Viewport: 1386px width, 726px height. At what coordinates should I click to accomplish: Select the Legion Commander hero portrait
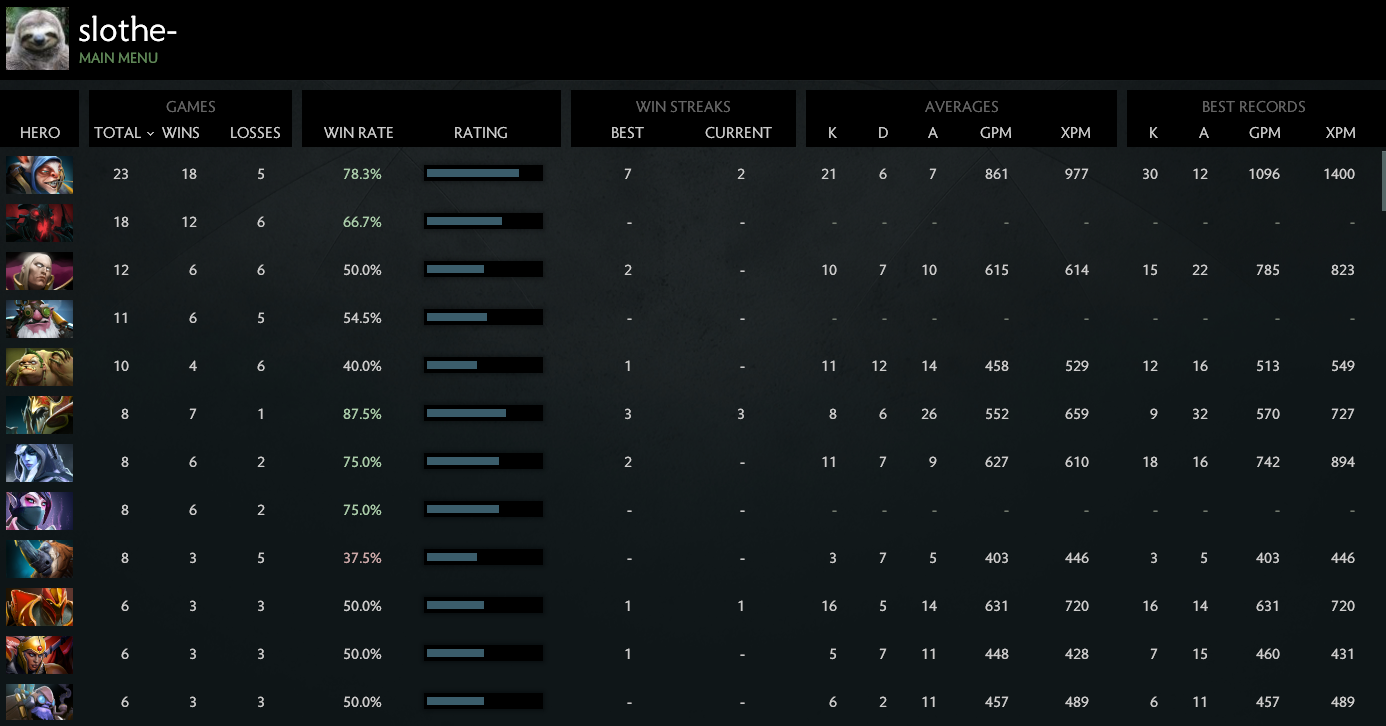(40, 654)
